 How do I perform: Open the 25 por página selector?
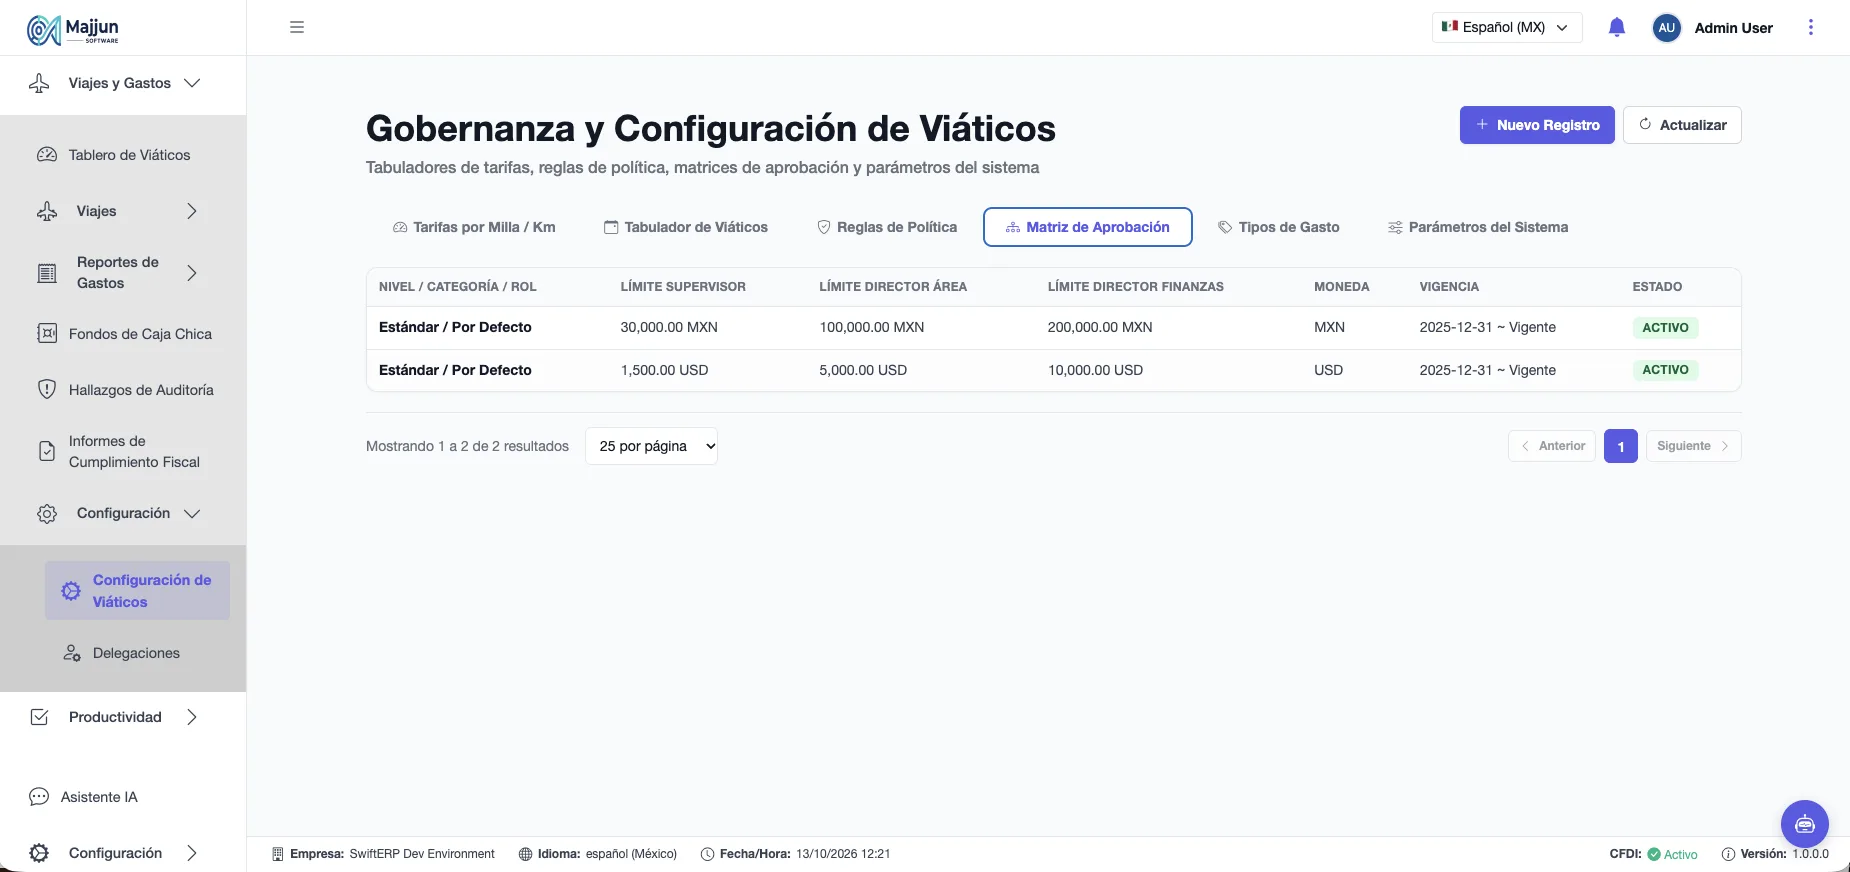651,446
